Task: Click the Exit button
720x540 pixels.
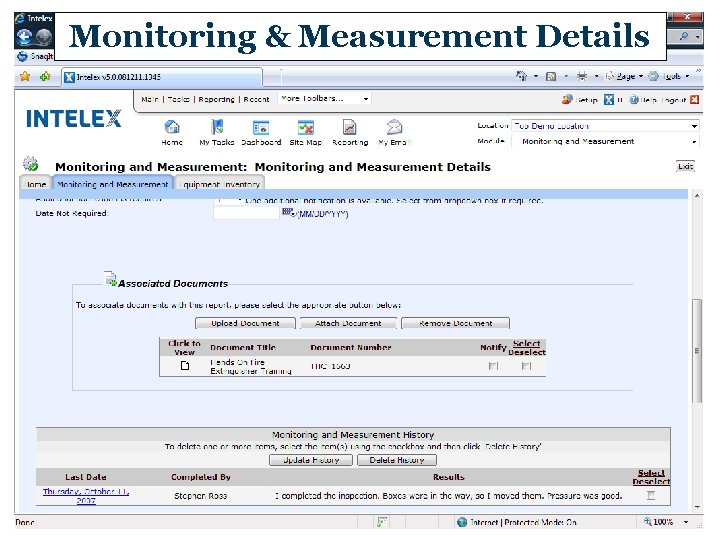Action: (x=685, y=166)
